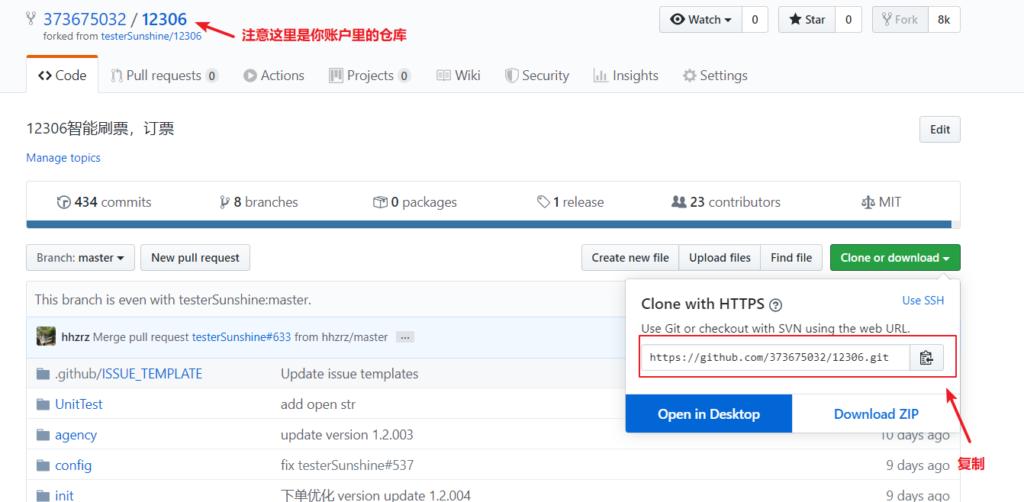The height and width of the screenshot is (502, 1024).
Task: Switch to Use SSH link
Action: point(923,300)
